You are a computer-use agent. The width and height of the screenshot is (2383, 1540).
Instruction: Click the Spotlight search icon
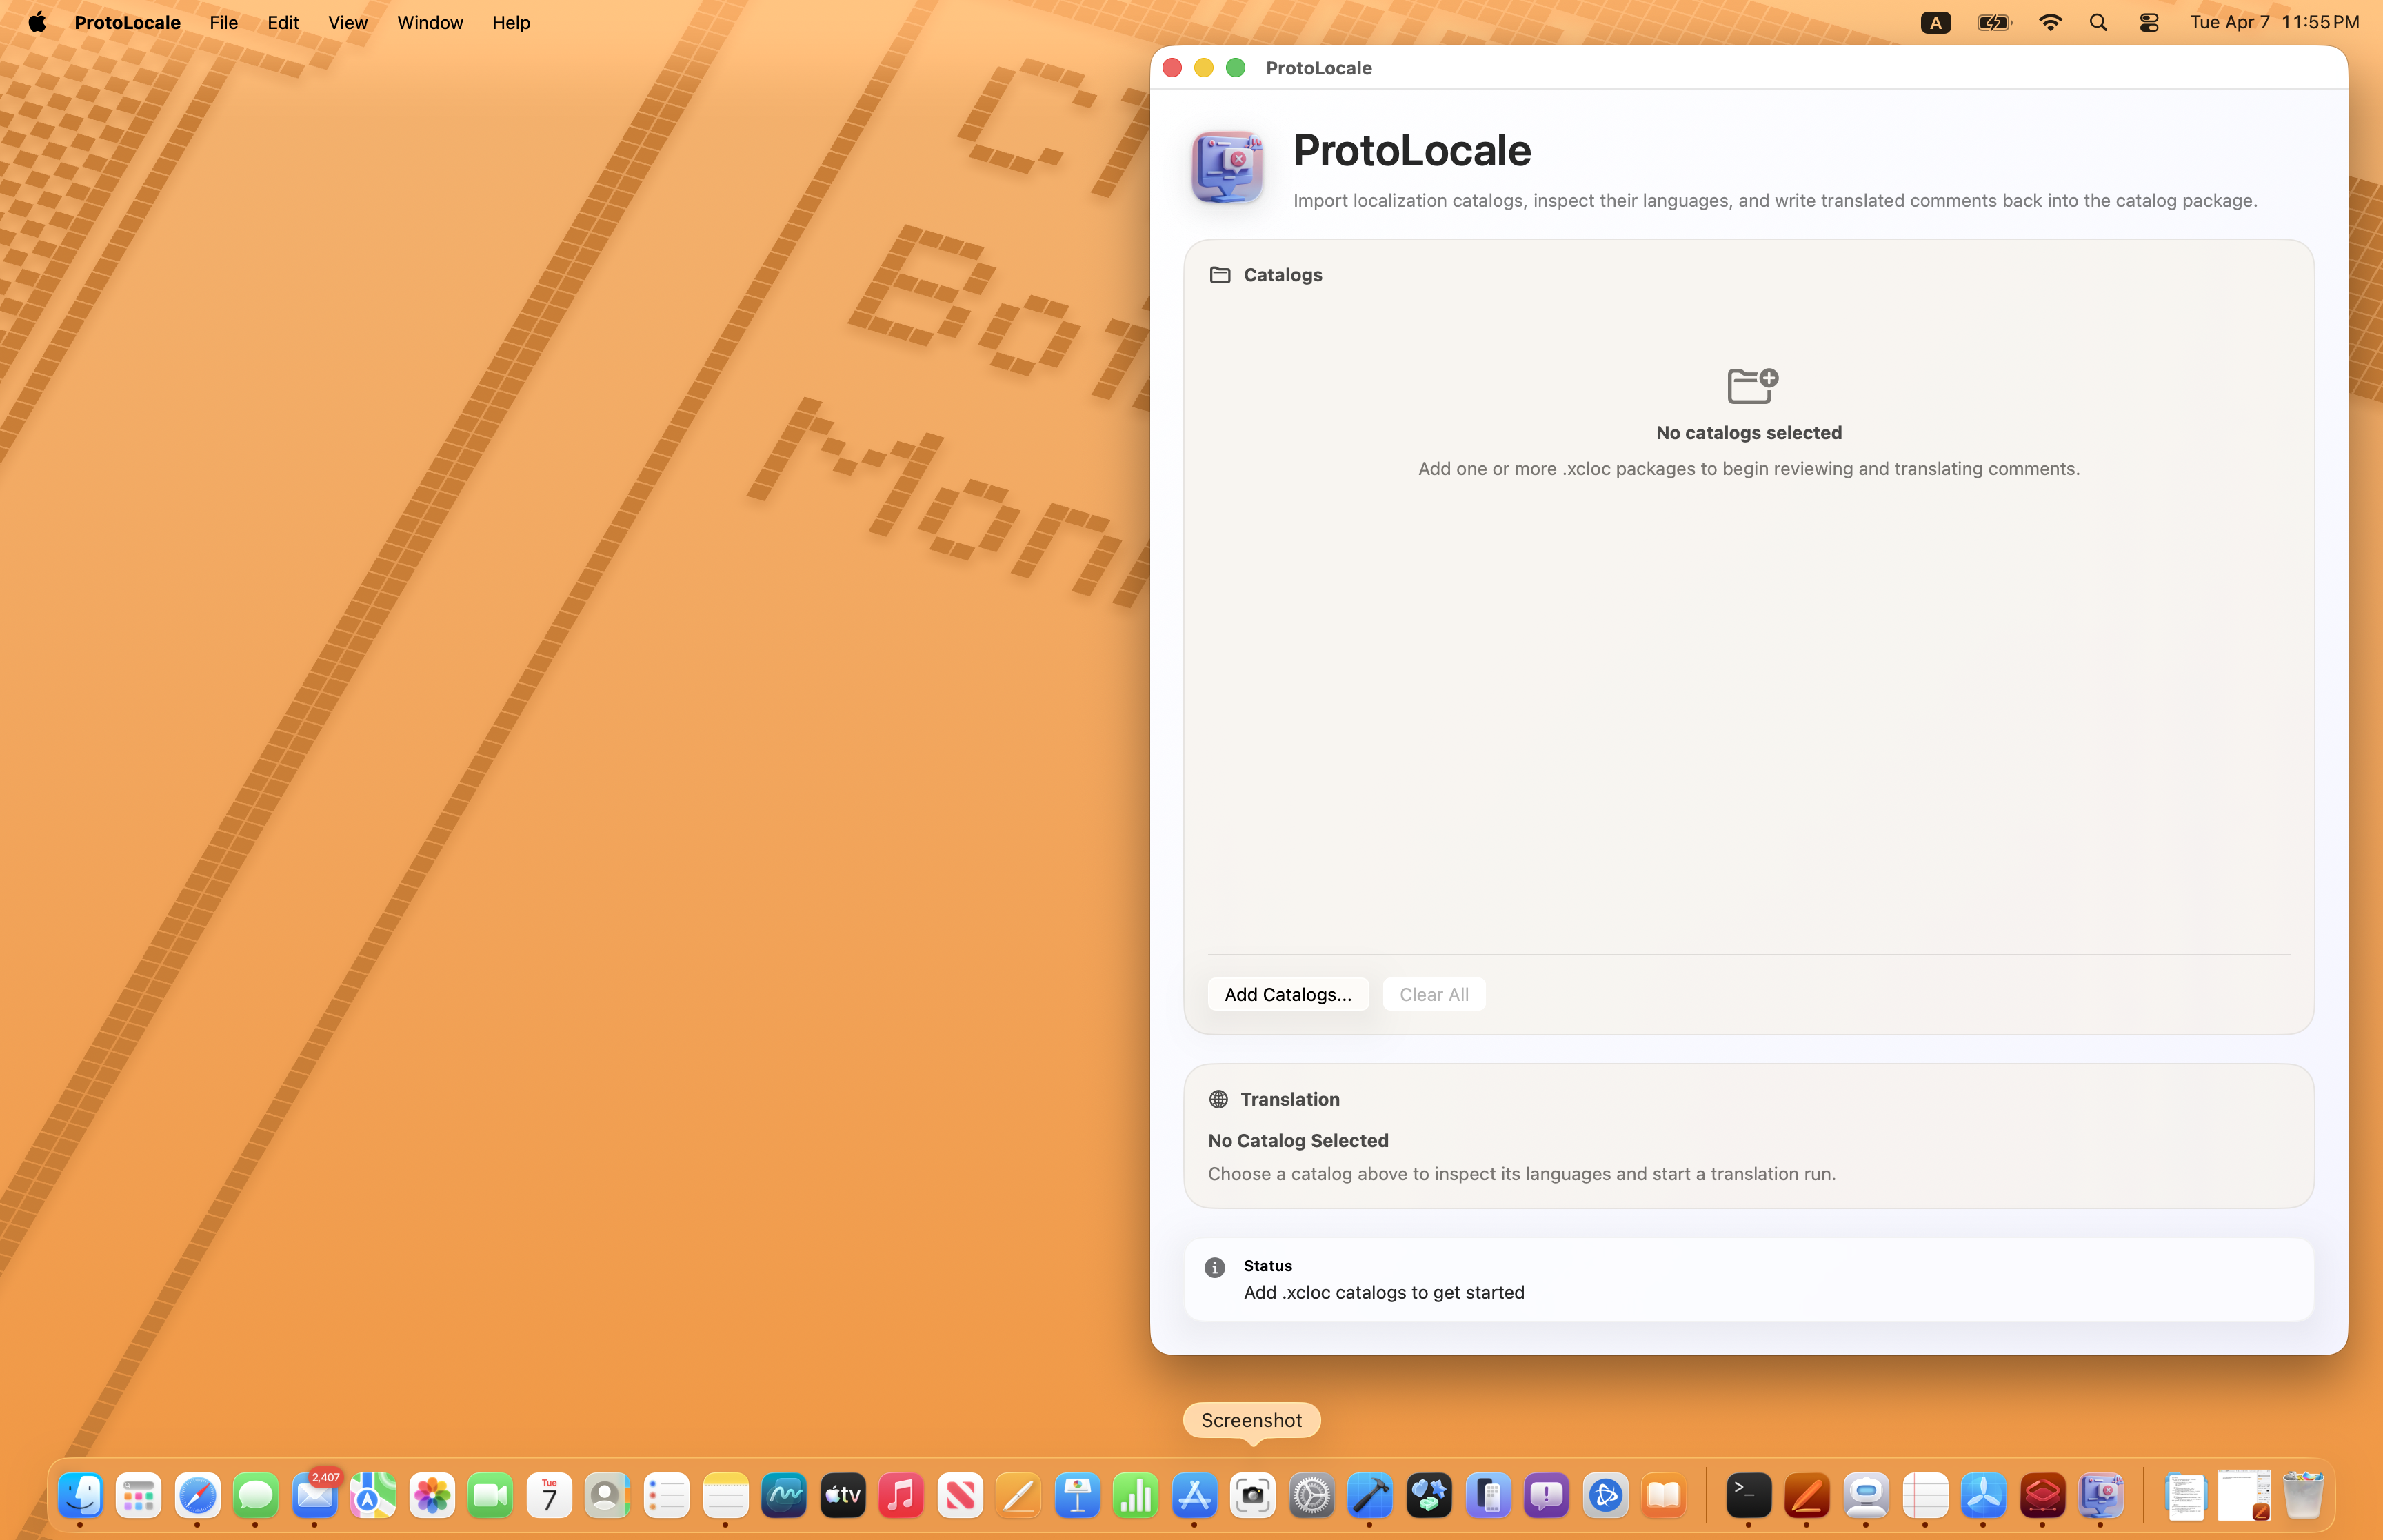click(2098, 22)
